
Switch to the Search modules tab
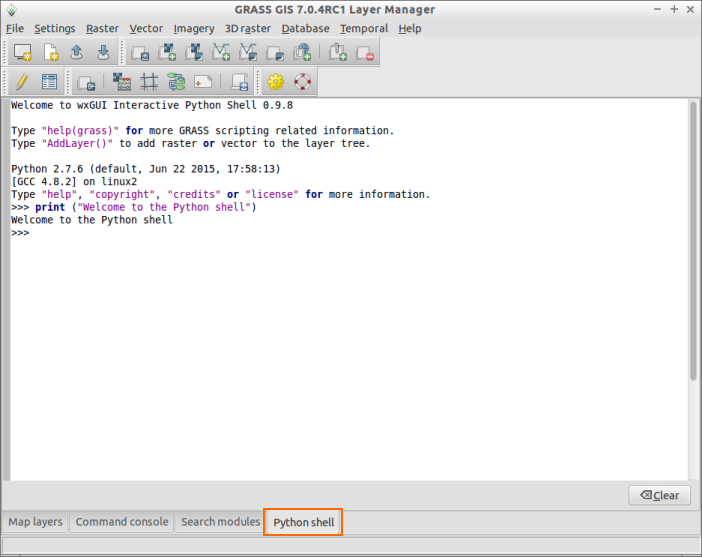(x=220, y=522)
